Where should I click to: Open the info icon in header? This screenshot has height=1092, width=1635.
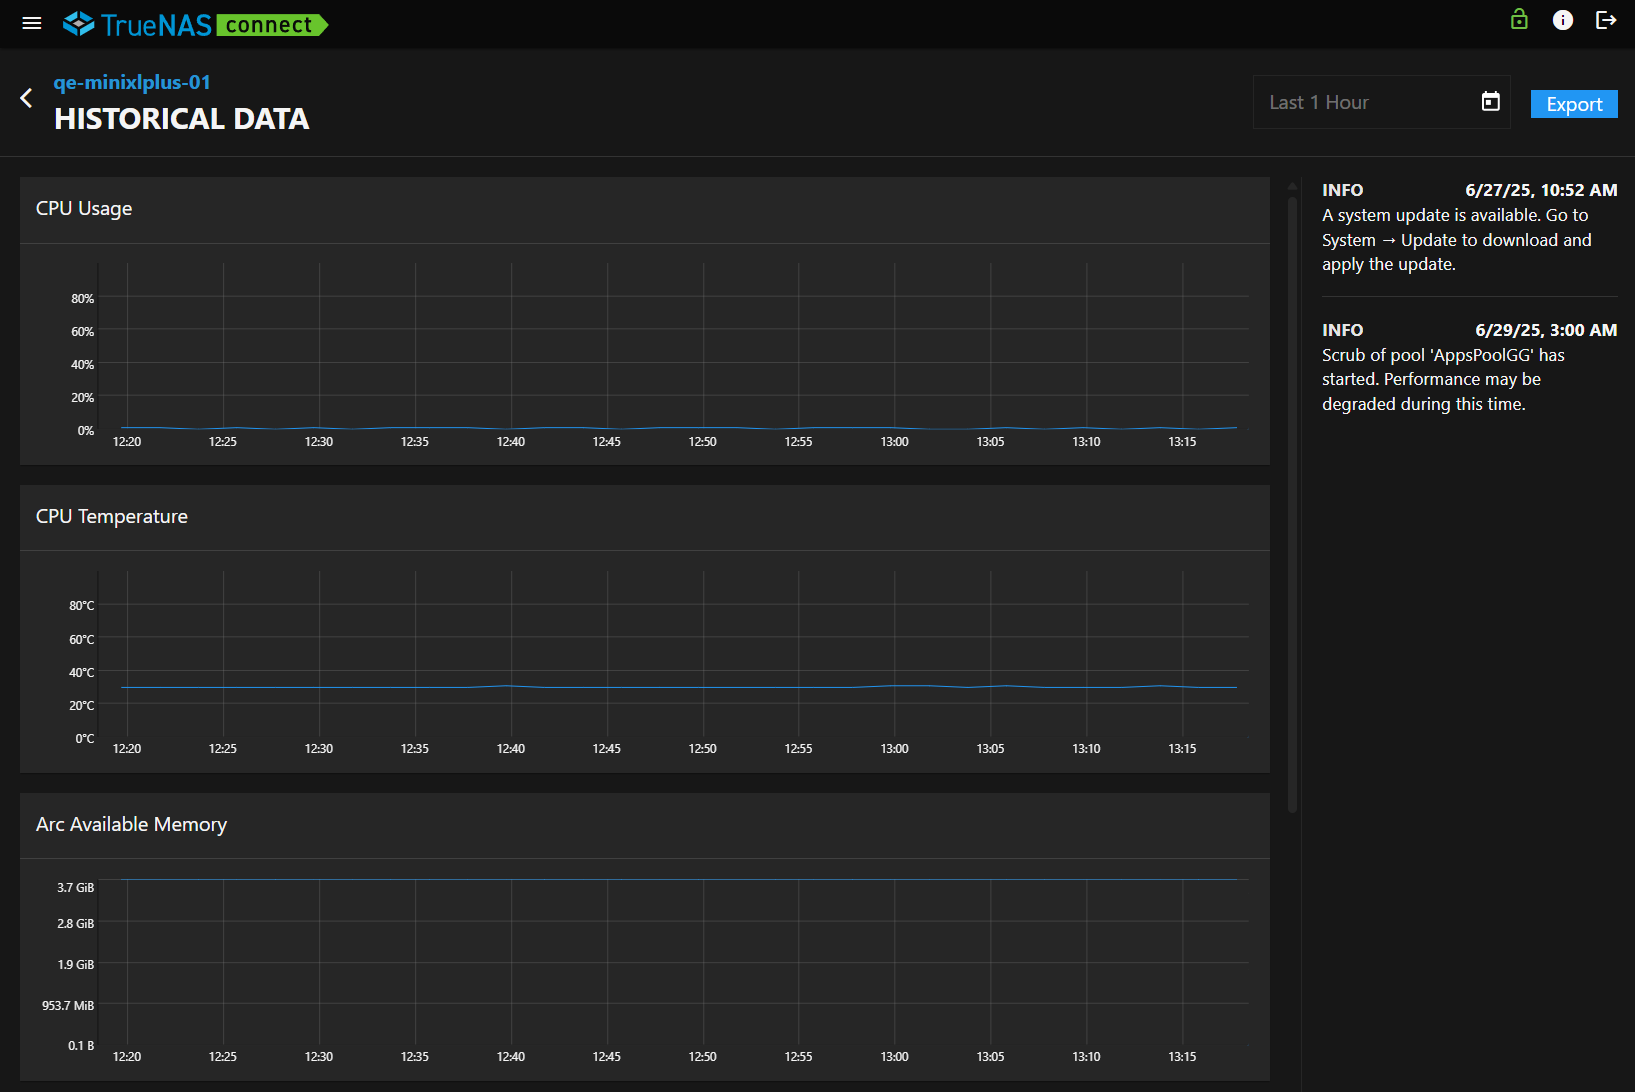1562,20
